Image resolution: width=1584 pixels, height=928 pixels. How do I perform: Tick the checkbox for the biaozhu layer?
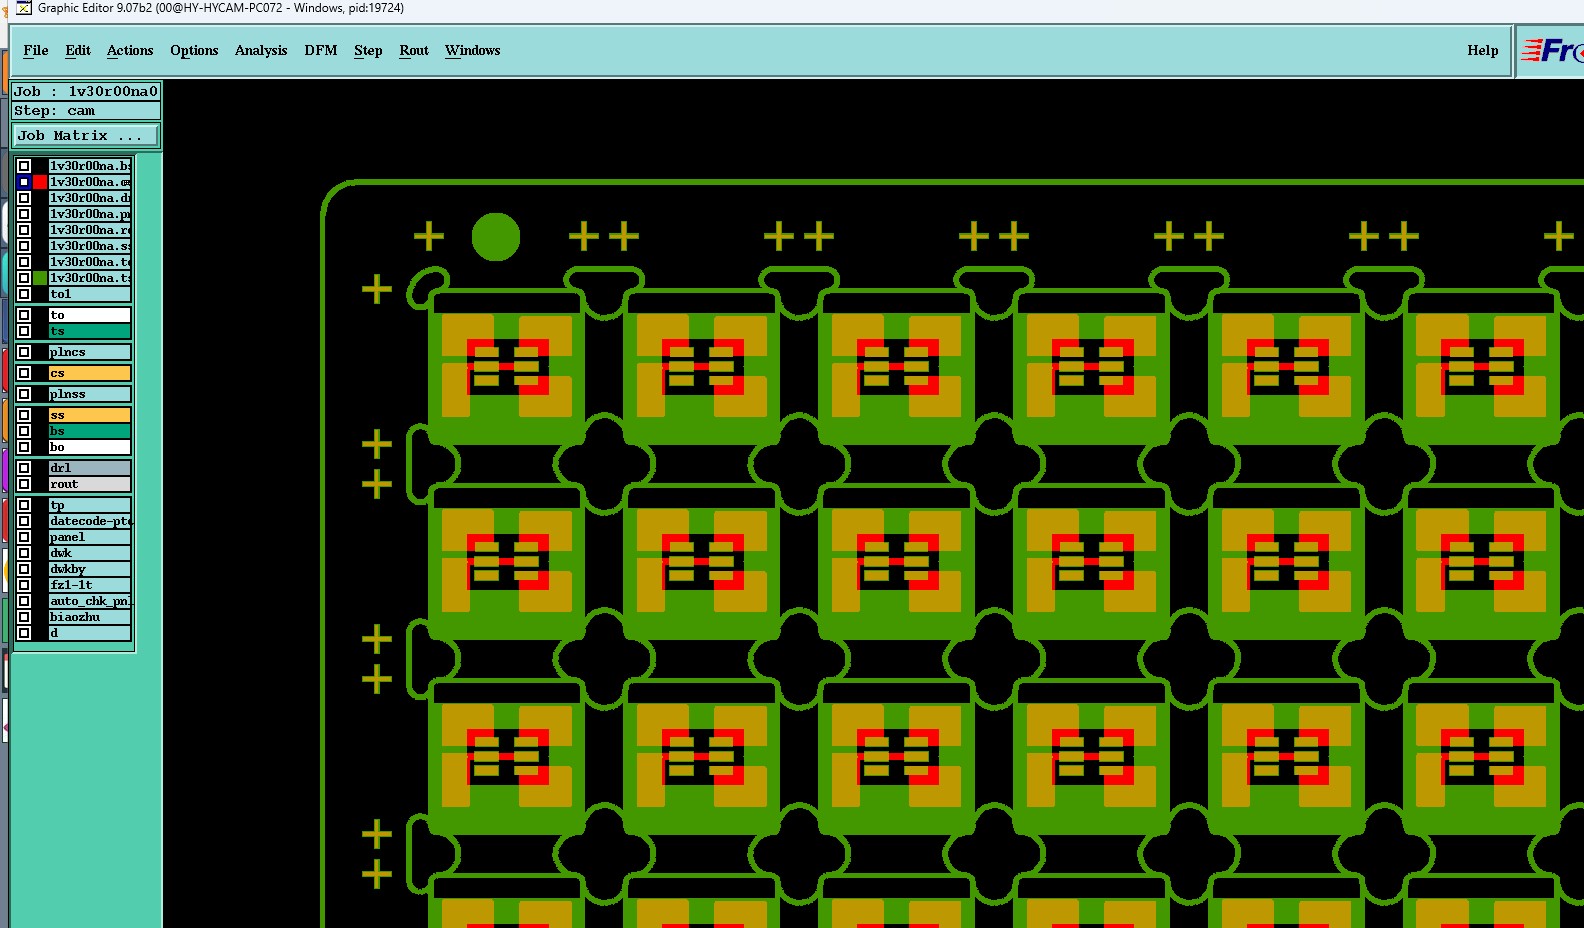[x=24, y=617]
